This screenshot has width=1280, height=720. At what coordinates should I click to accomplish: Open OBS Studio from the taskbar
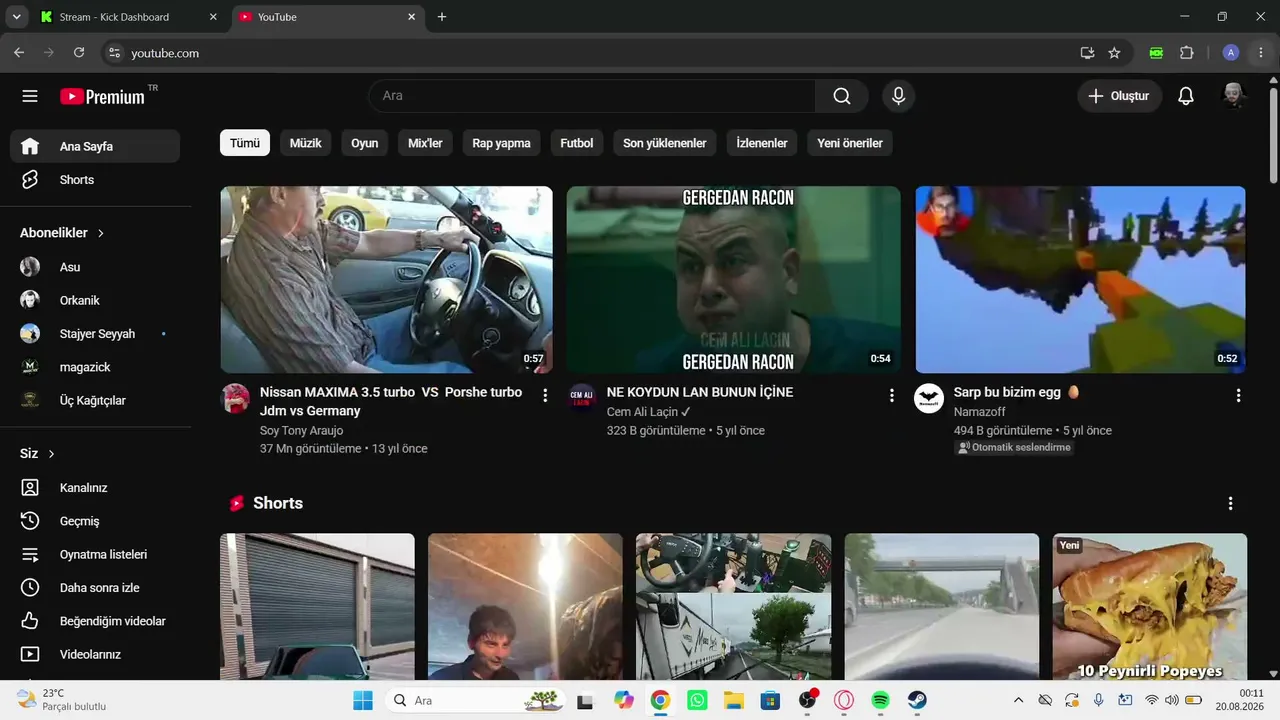point(807,700)
